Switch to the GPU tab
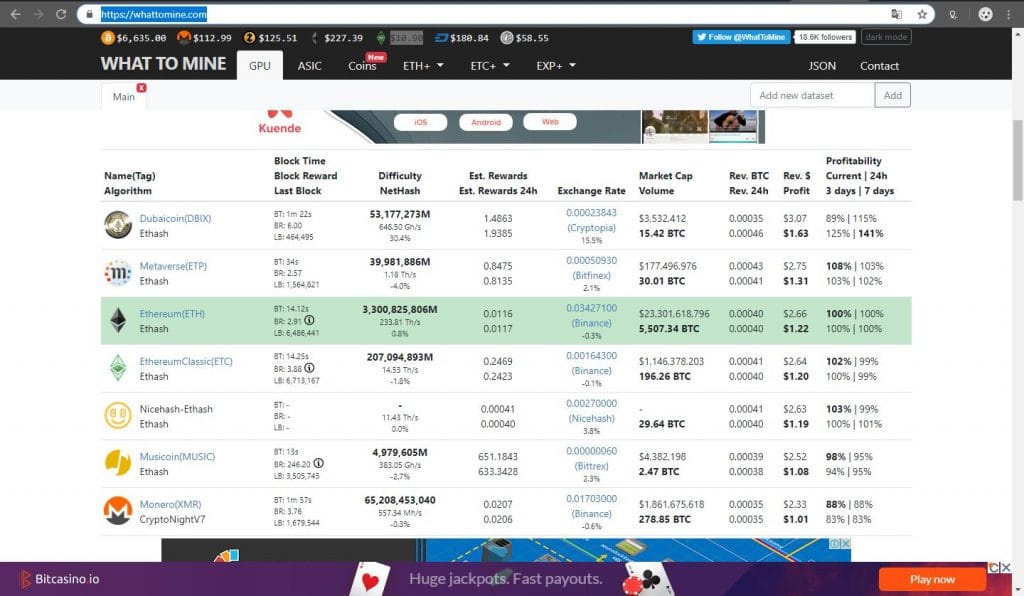Image resolution: width=1024 pixels, height=596 pixels. 259,65
